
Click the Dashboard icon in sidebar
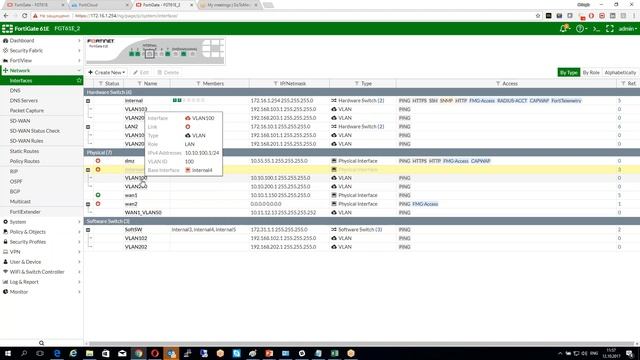click(x=5, y=40)
